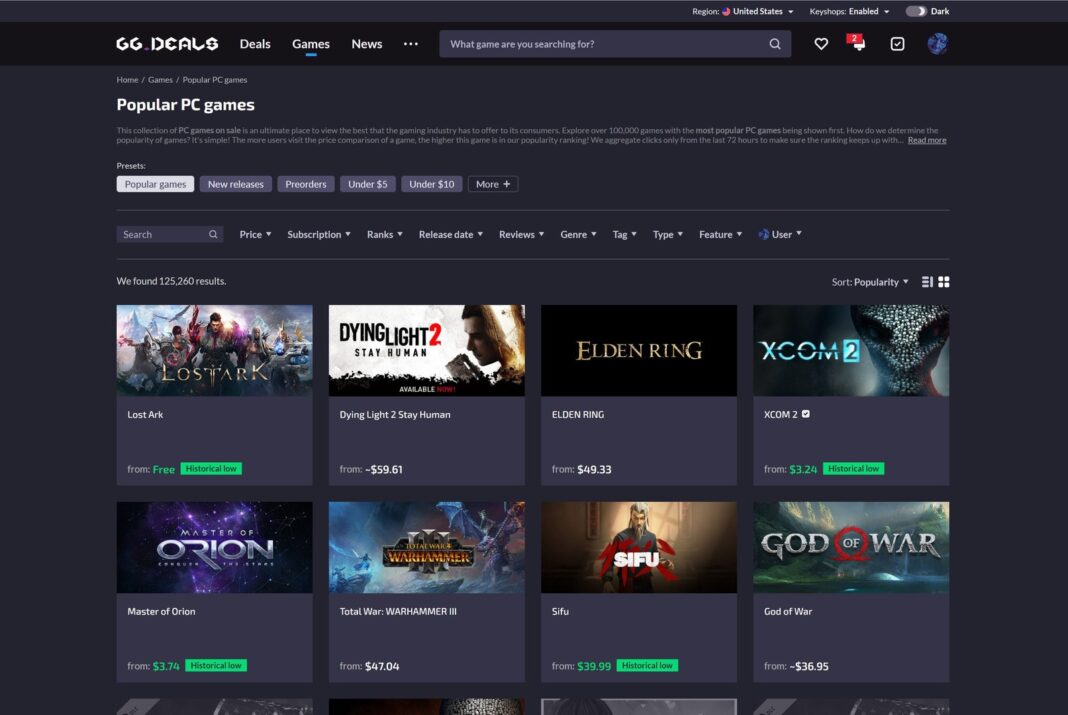The image size is (1068, 715).
Task: Expand the Feature filter
Action: (721, 234)
